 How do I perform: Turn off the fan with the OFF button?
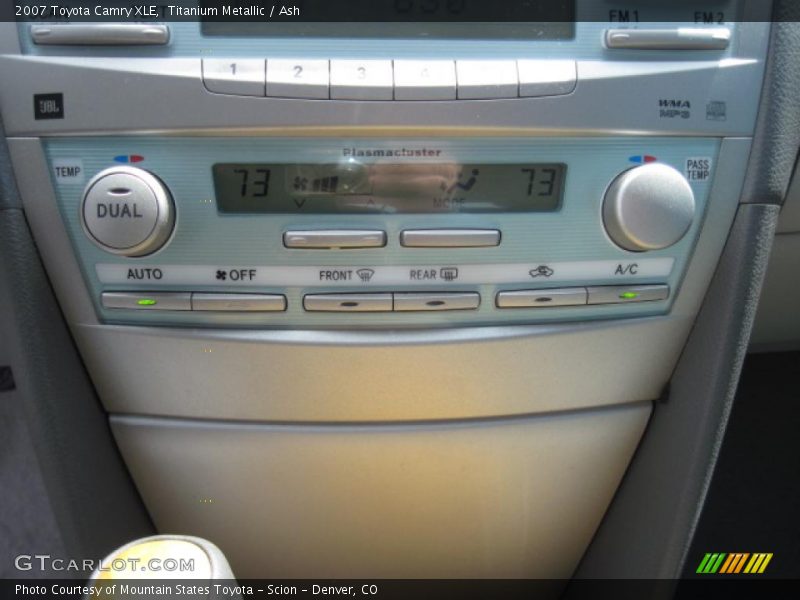pyautogui.click(x=239, y=302)
